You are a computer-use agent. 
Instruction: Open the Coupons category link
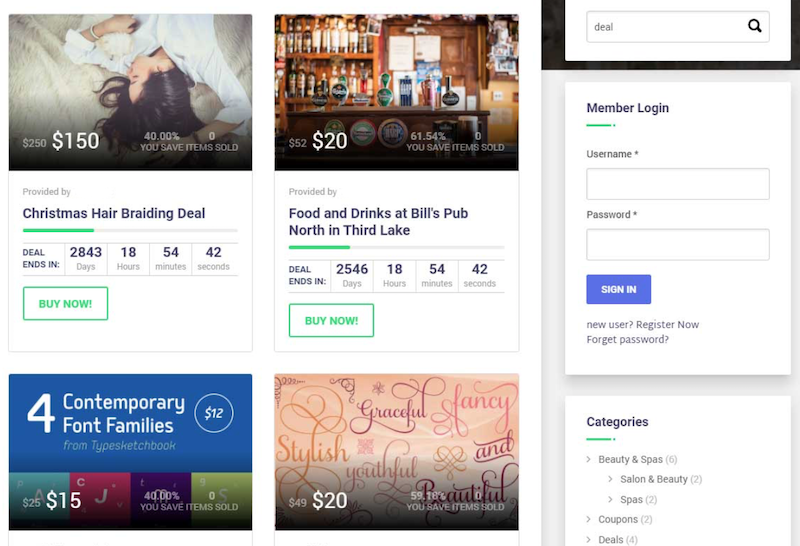coord(618,520)
